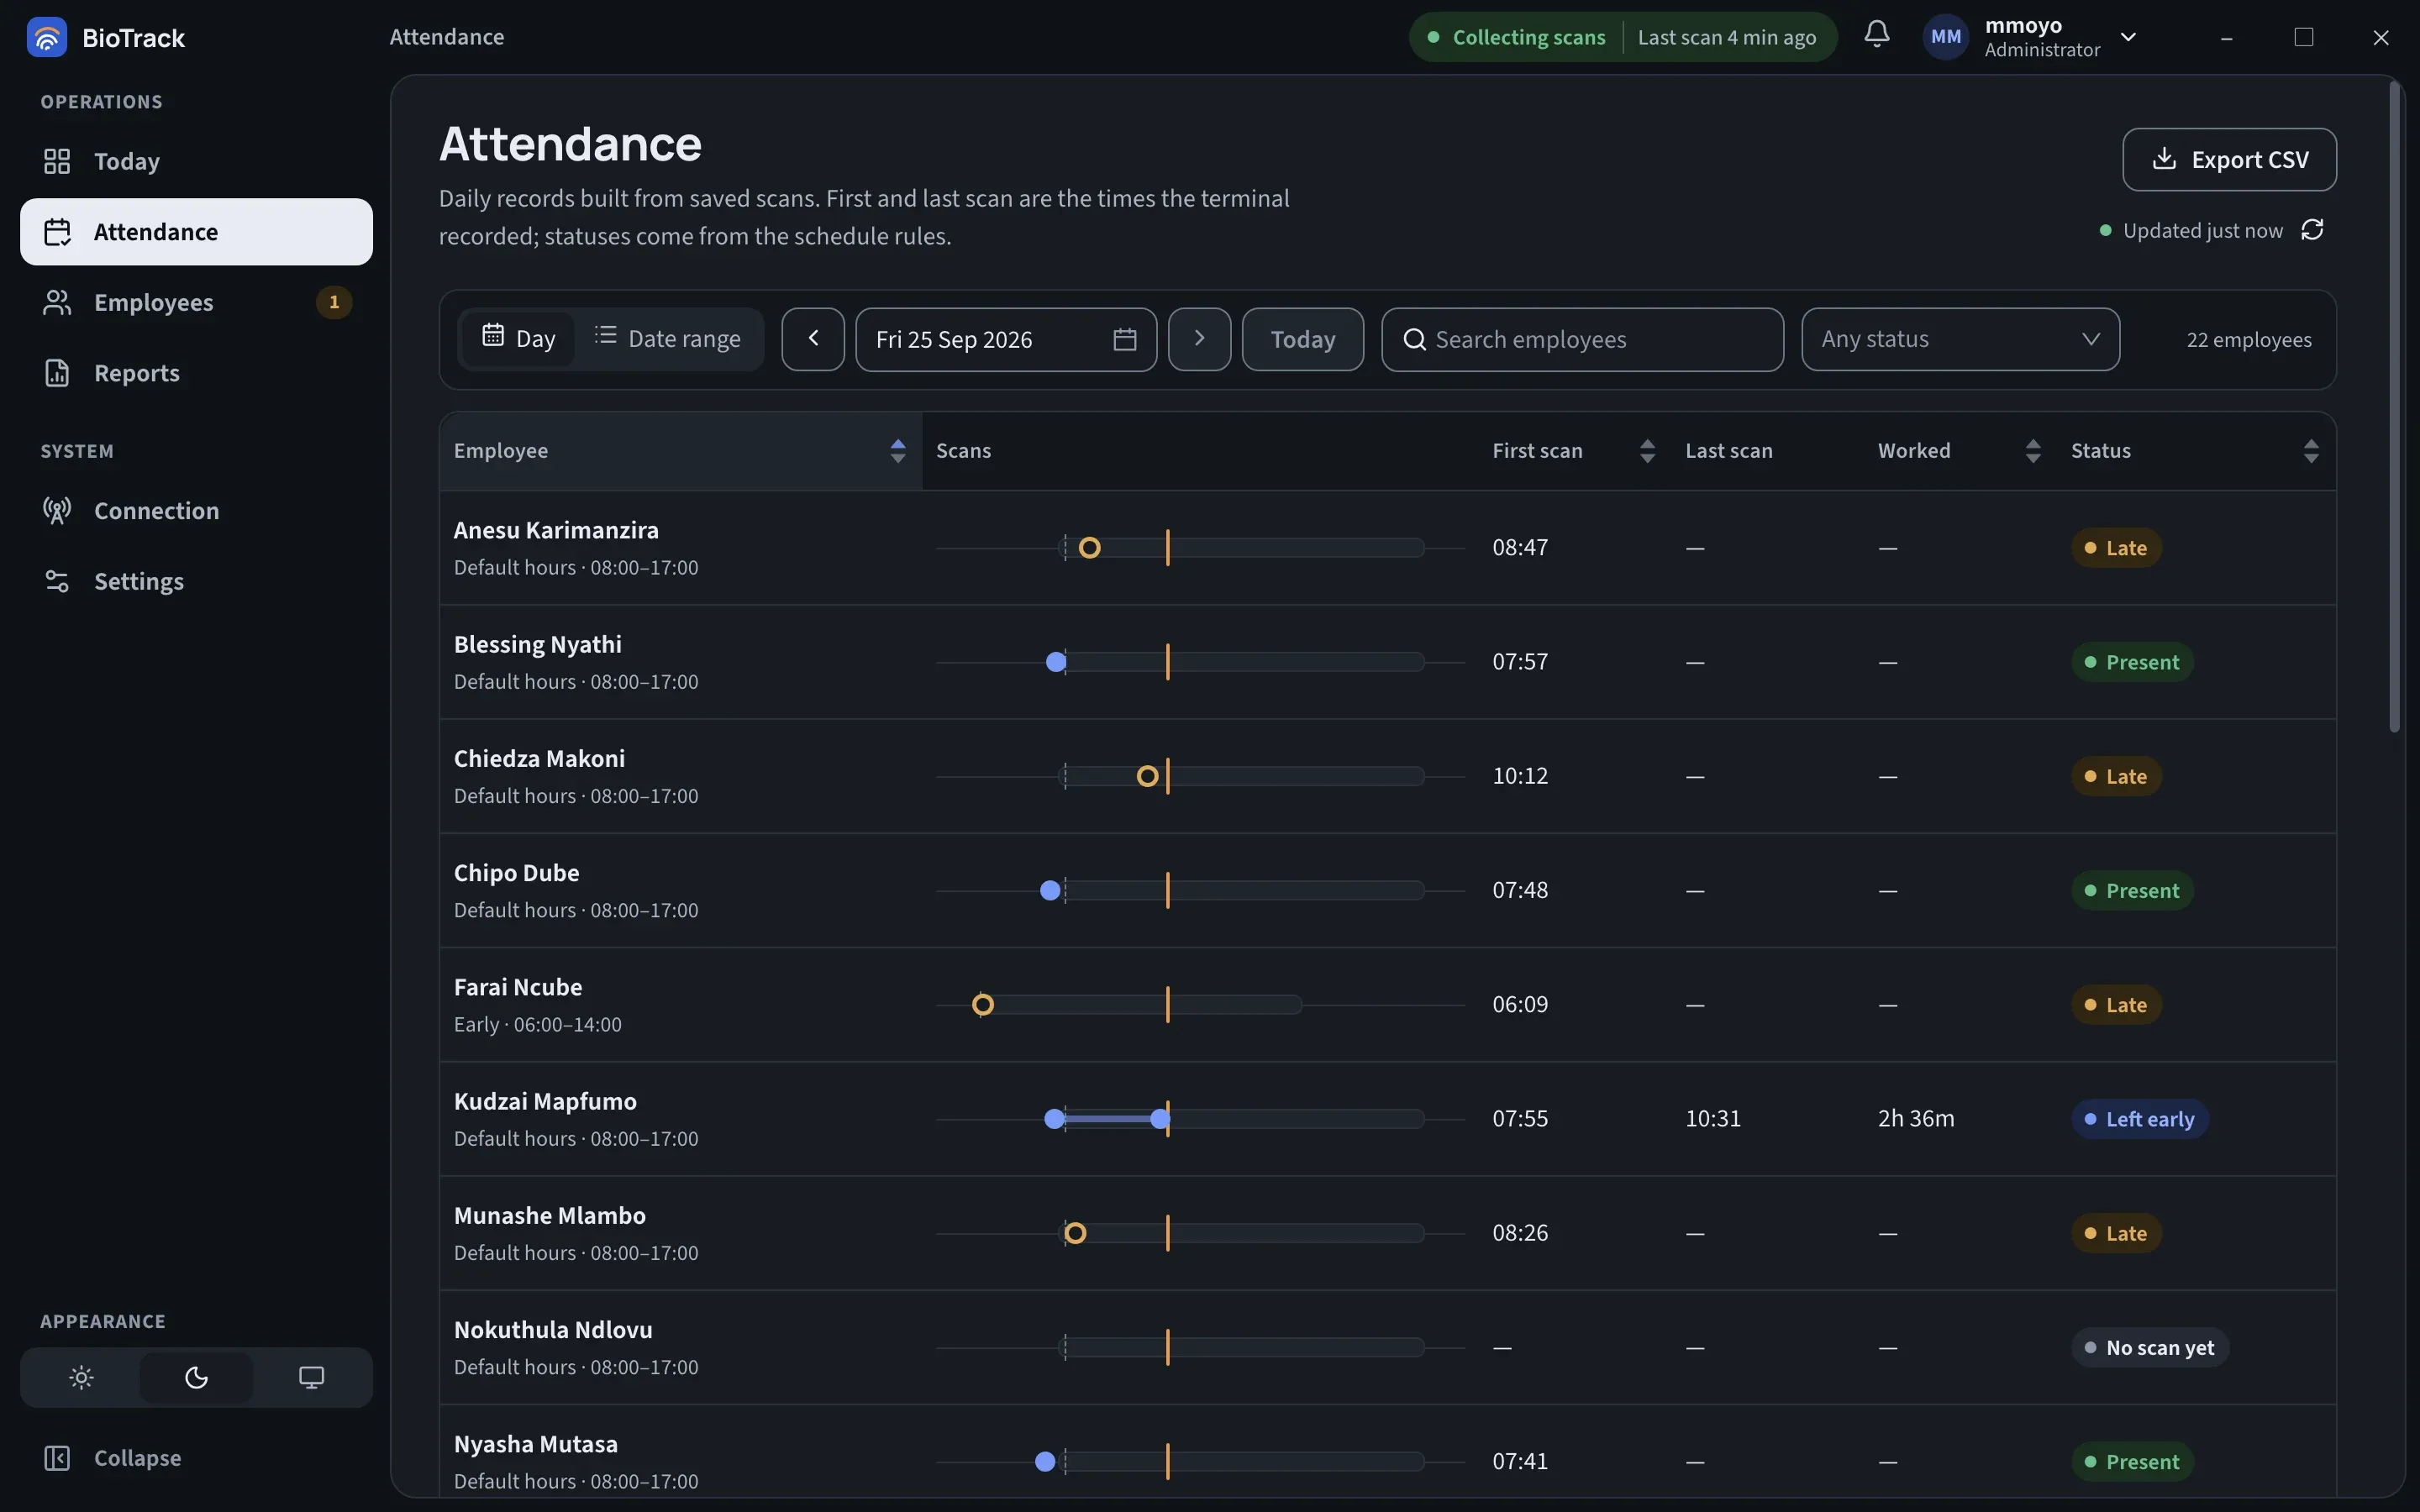
Task: Click the Left early status badge
Action: point(2140,1119)
